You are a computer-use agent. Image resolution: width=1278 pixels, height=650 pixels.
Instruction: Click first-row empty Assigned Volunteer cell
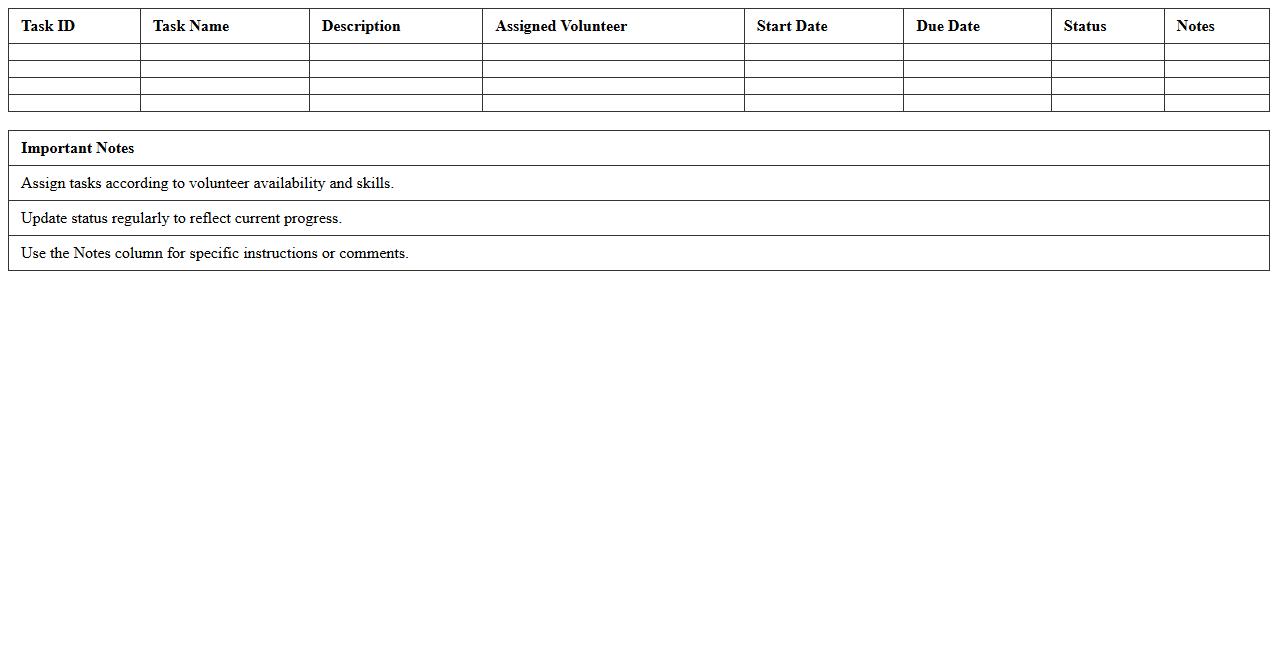(x=613, y=52)
